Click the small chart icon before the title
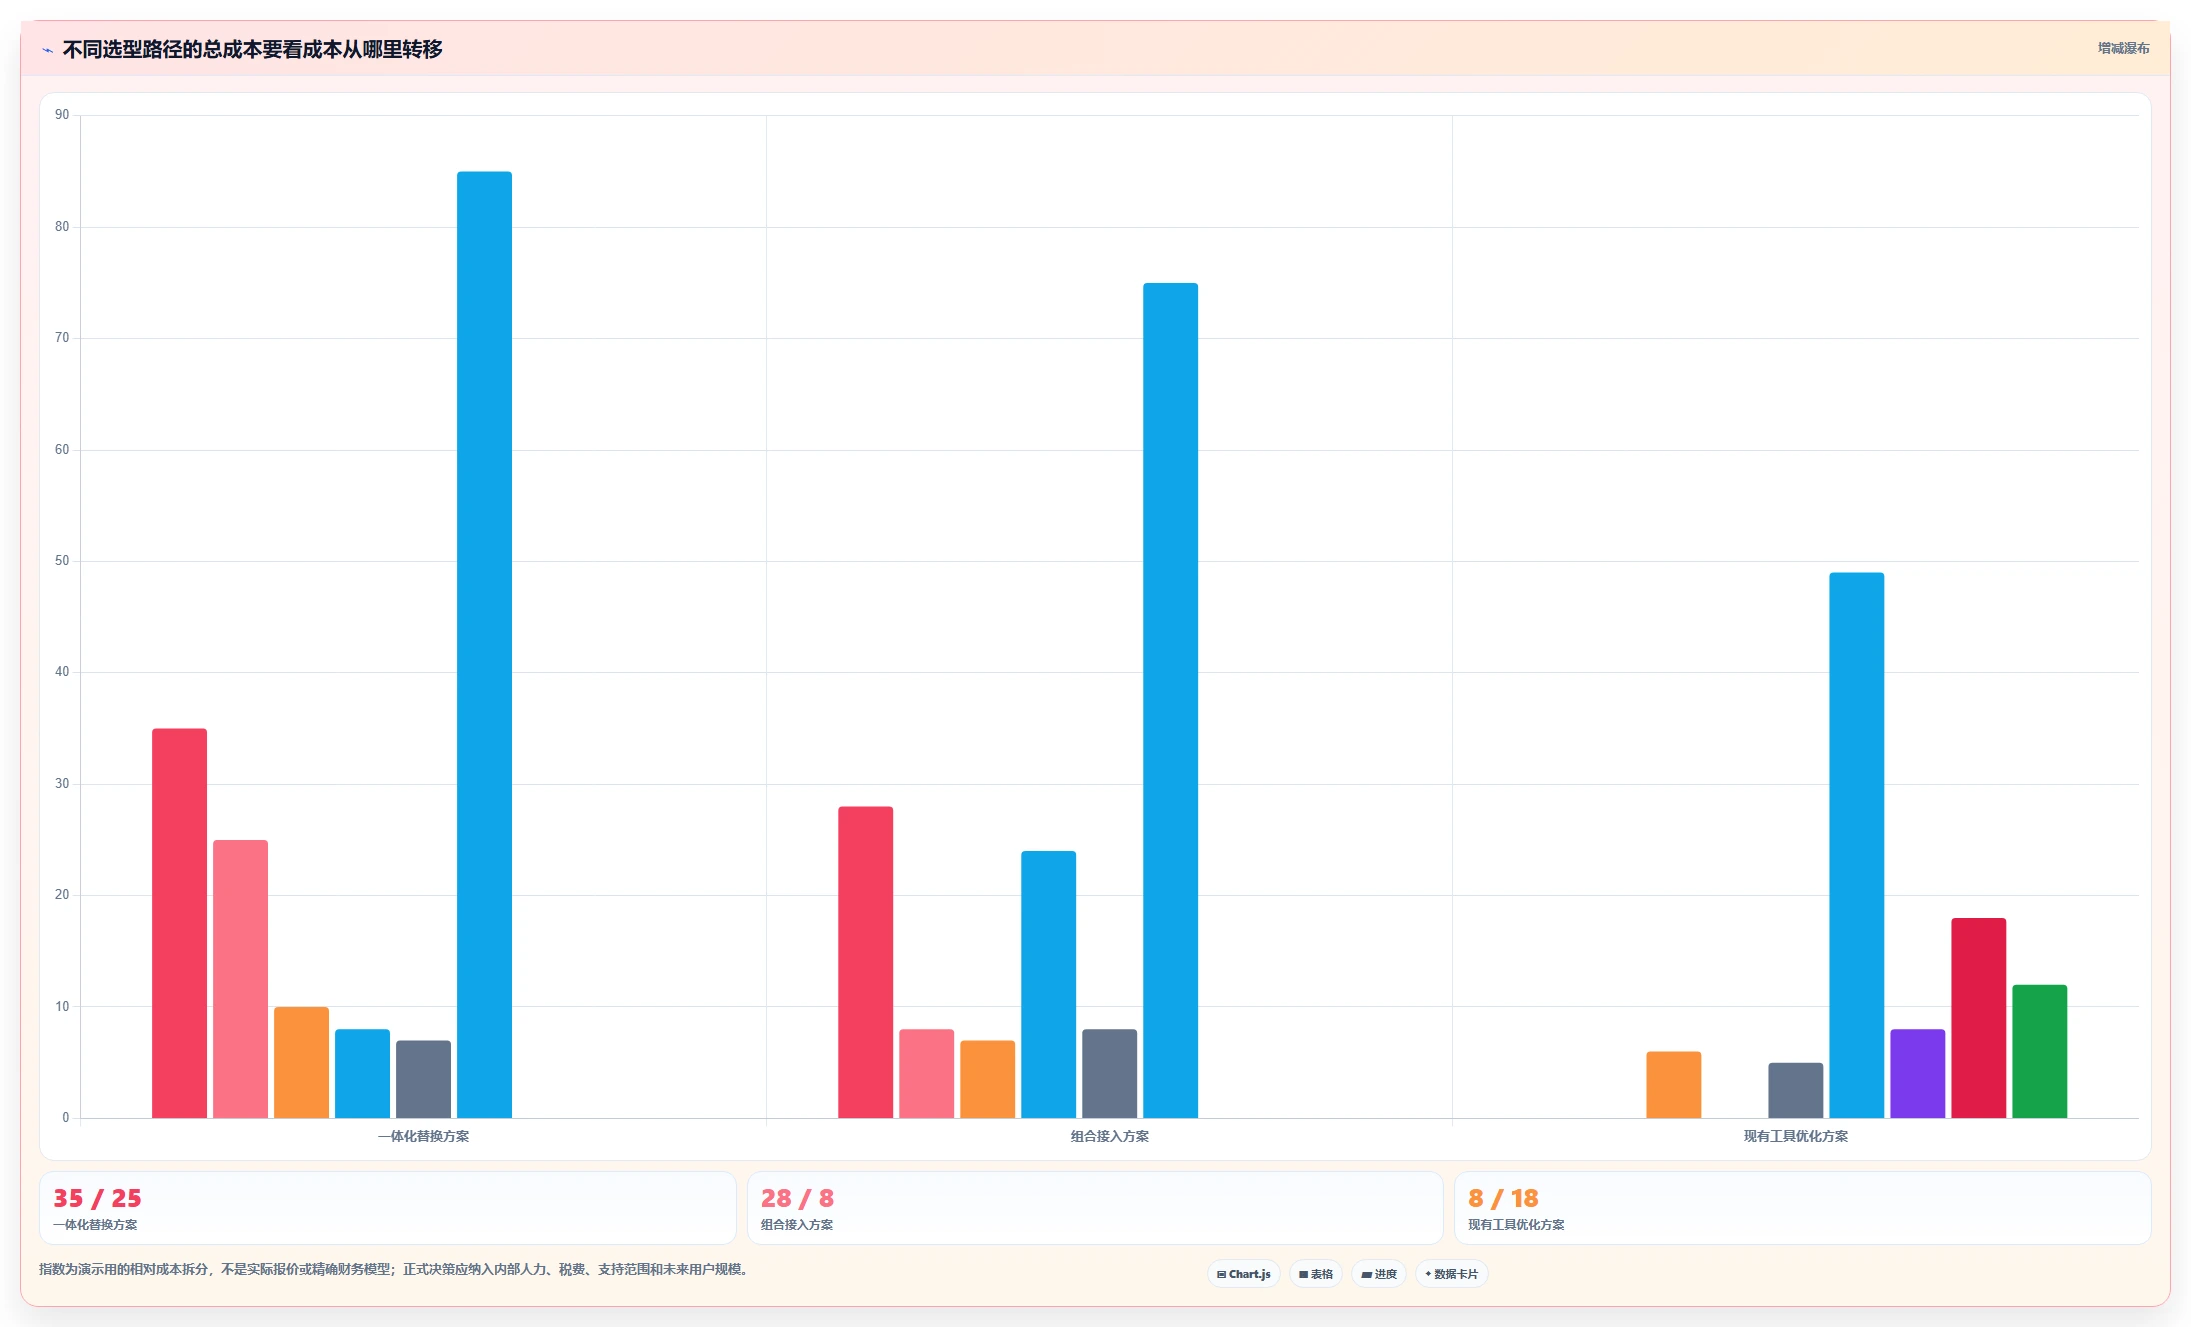The height and width of the screenshot is (1327, 2191). point(47,50)
